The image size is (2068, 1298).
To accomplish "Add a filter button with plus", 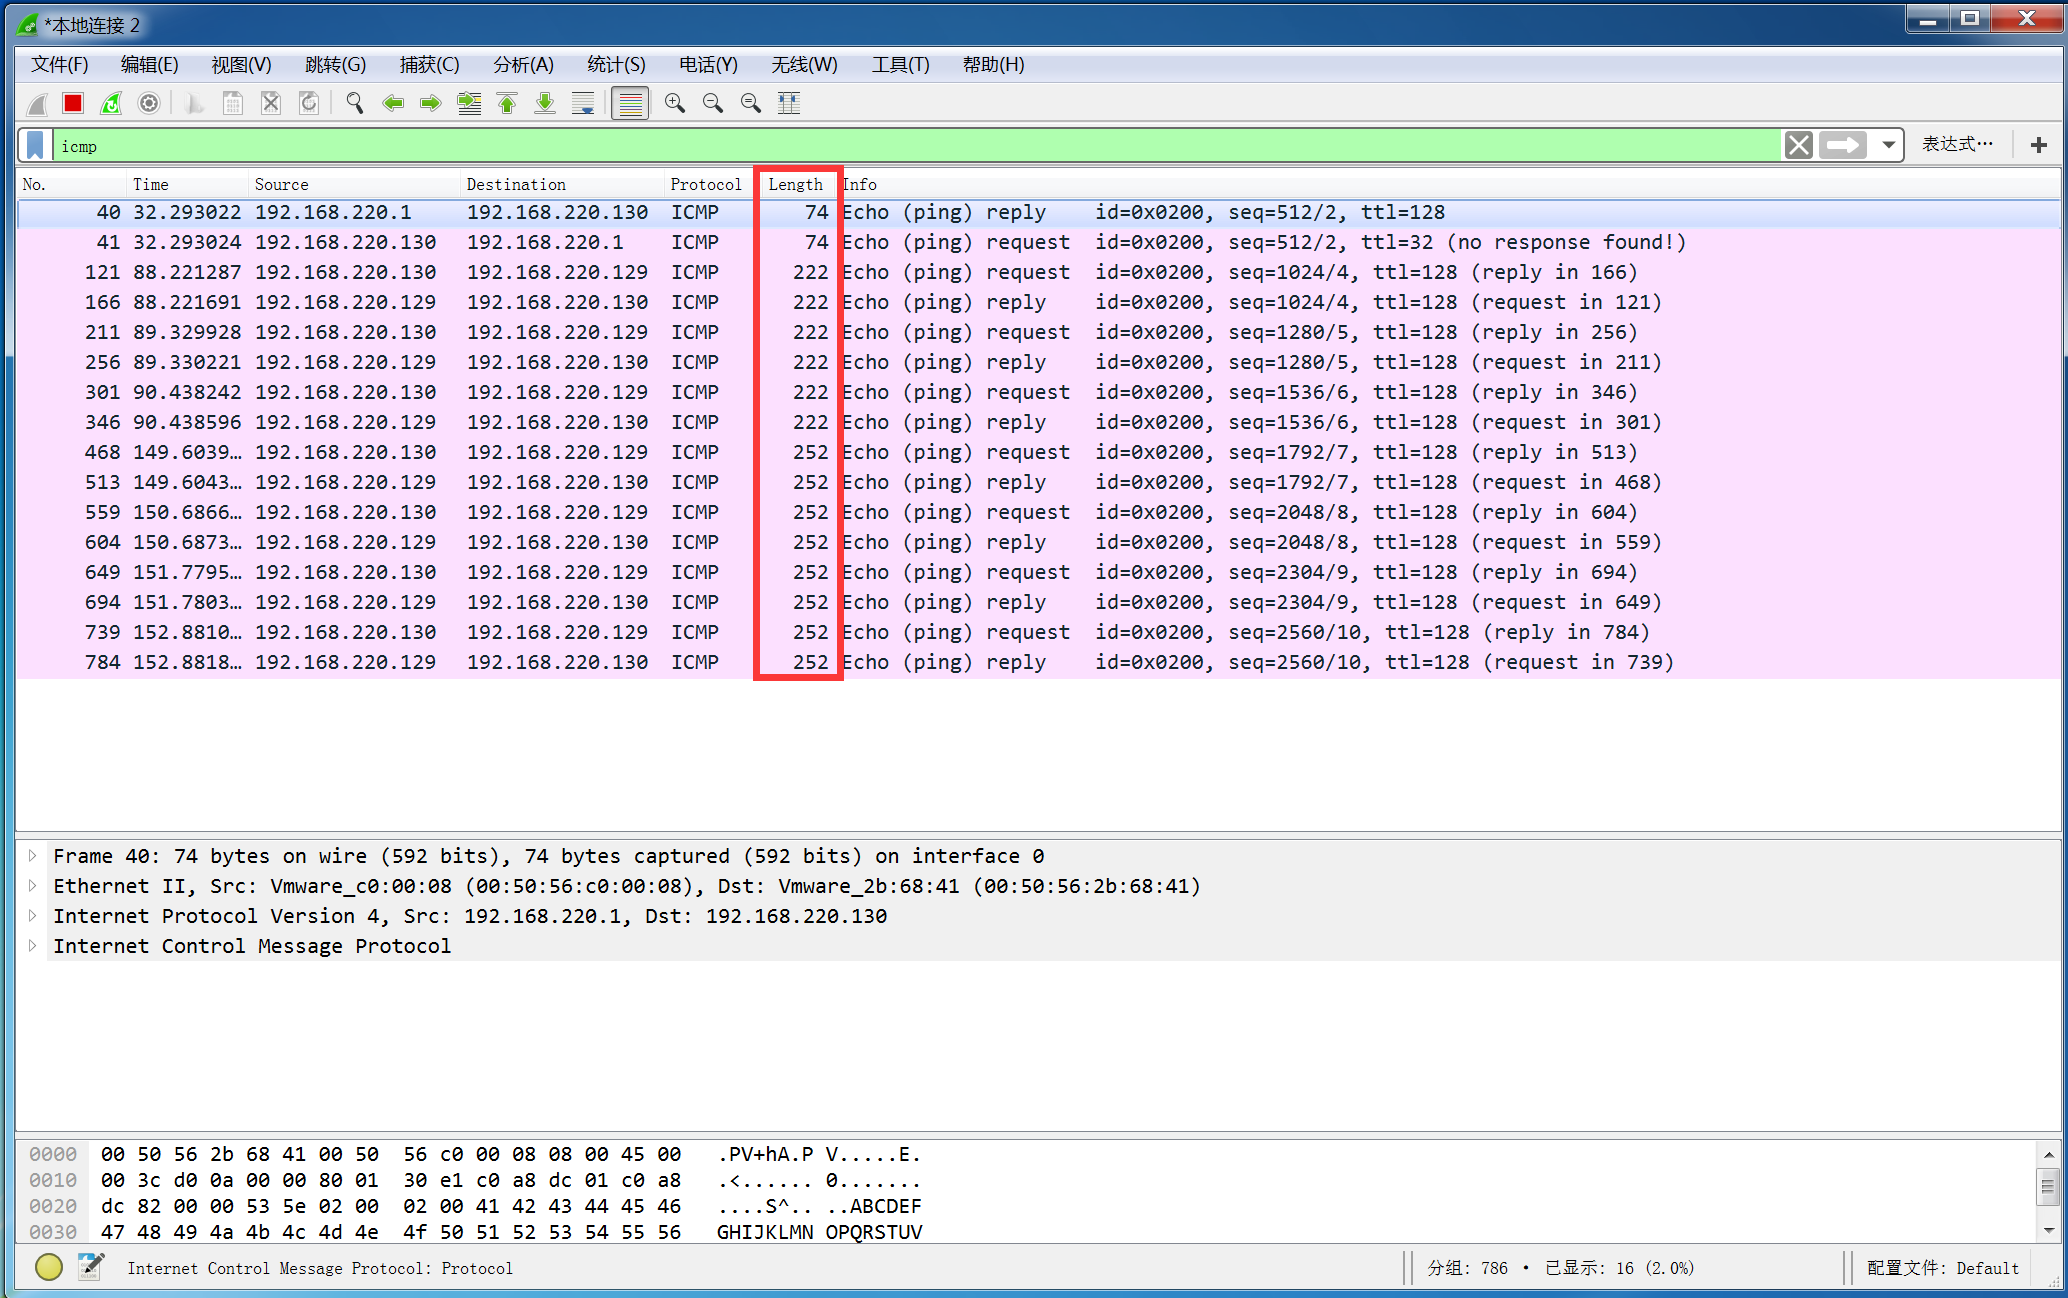I will point(2038,146).
